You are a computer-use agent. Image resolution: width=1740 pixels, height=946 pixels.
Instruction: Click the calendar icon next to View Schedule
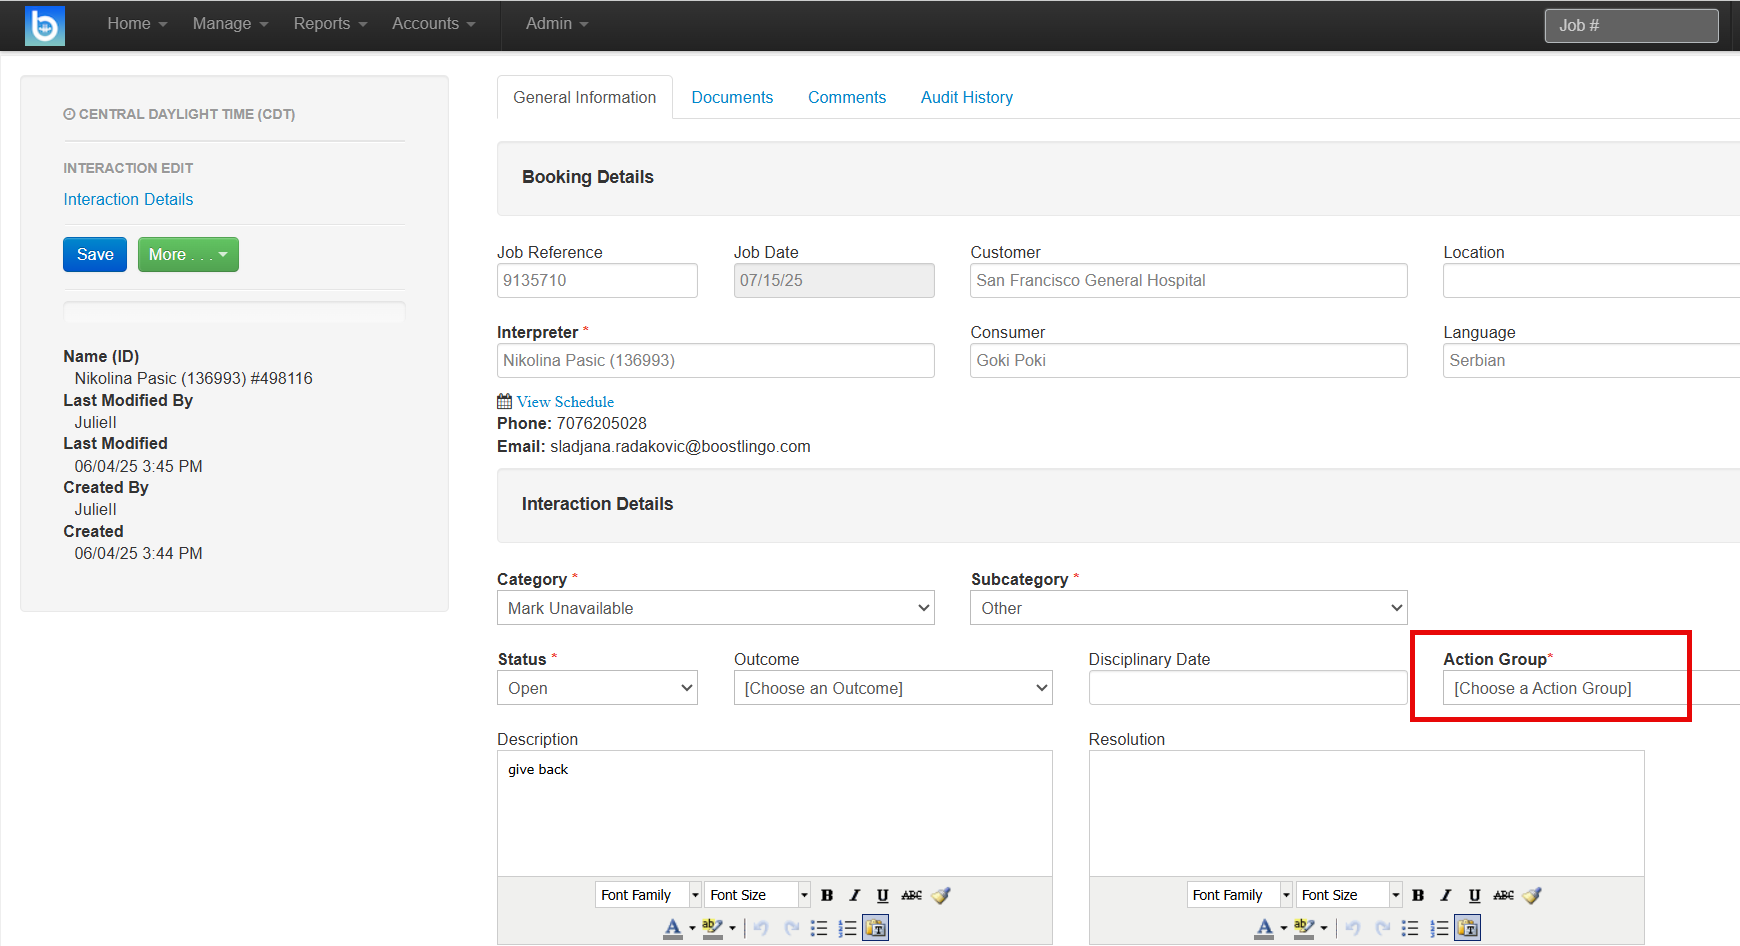coord(503,400)
